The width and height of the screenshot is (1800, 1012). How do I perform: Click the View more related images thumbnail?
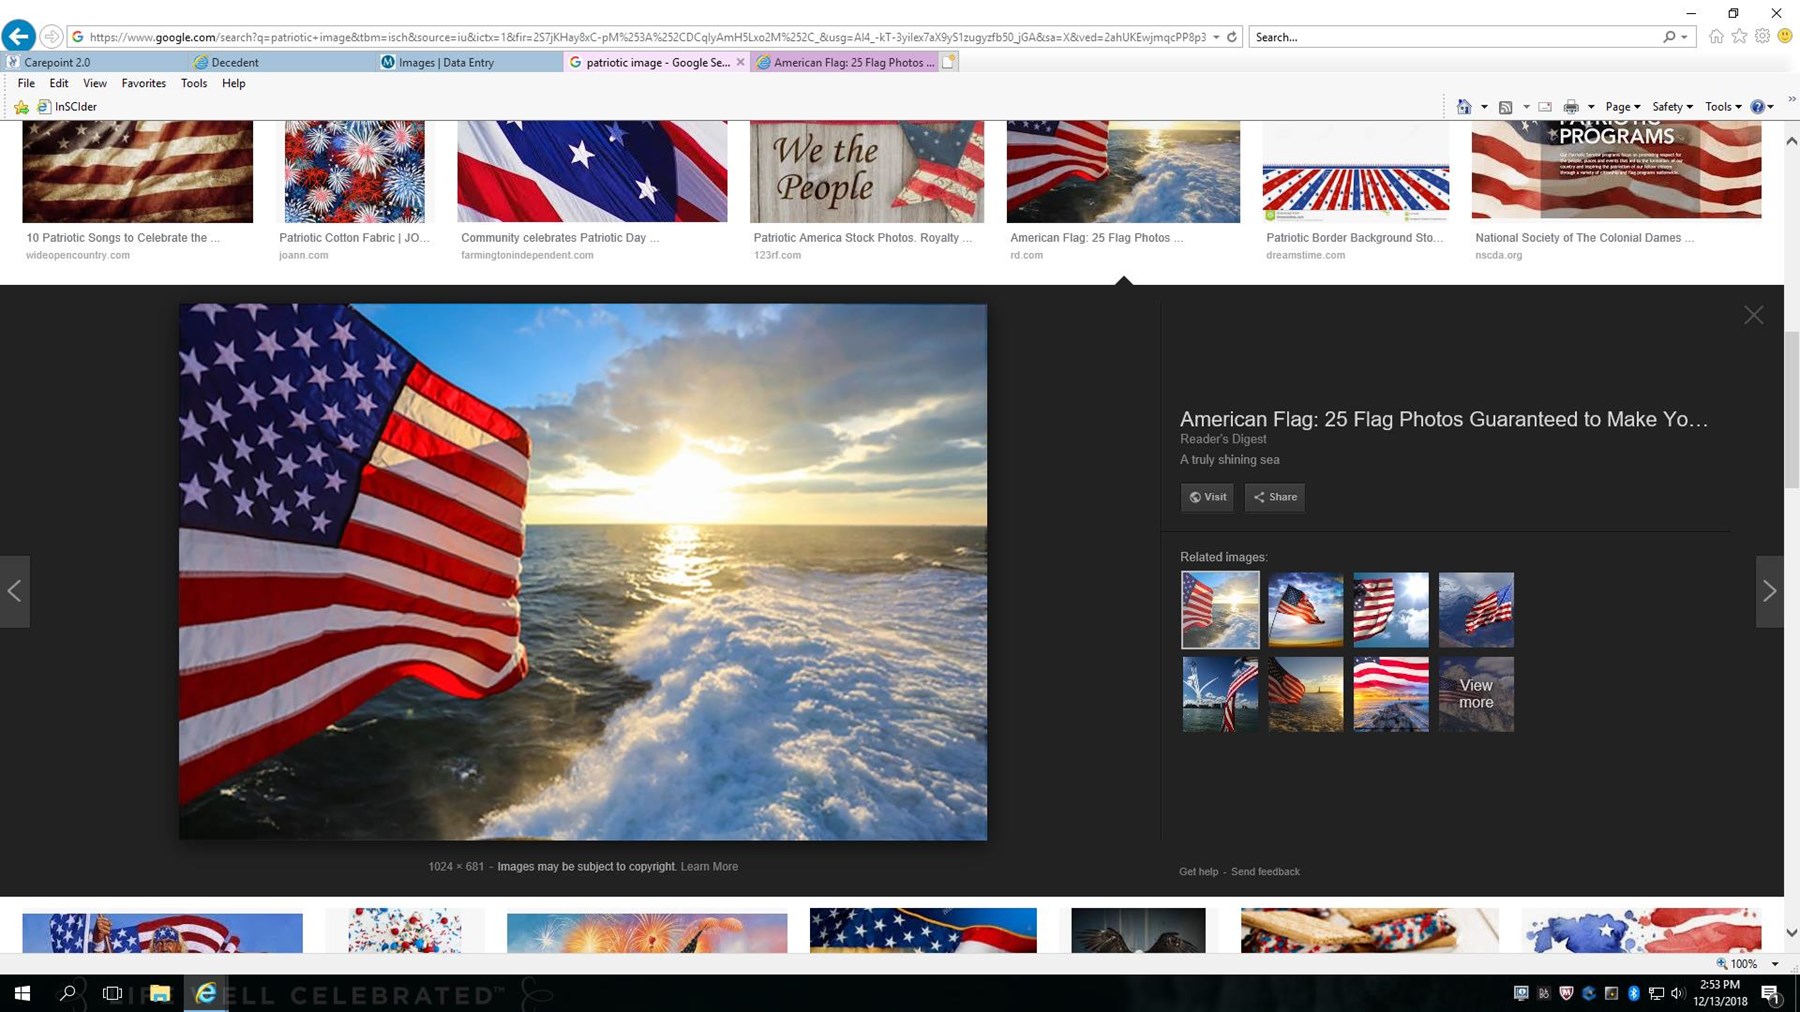1476,694
